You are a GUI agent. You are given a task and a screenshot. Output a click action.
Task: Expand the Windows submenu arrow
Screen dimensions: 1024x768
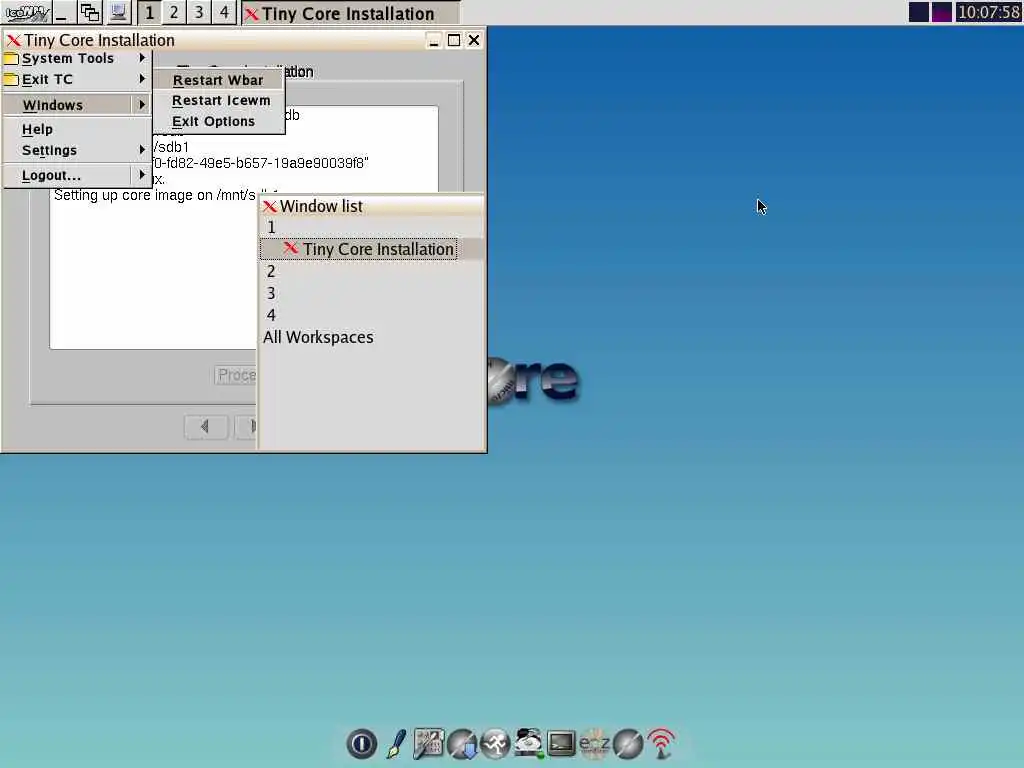coord(142,105)
